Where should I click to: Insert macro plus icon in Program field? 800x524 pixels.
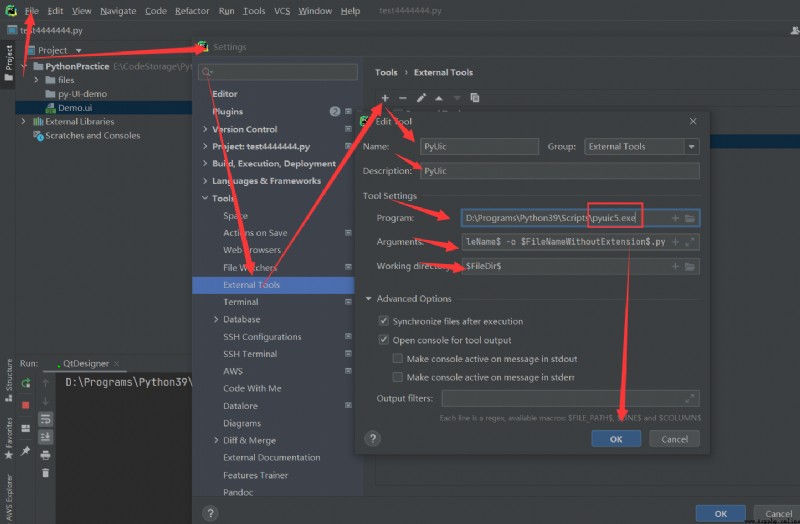[x=675, y=218]
